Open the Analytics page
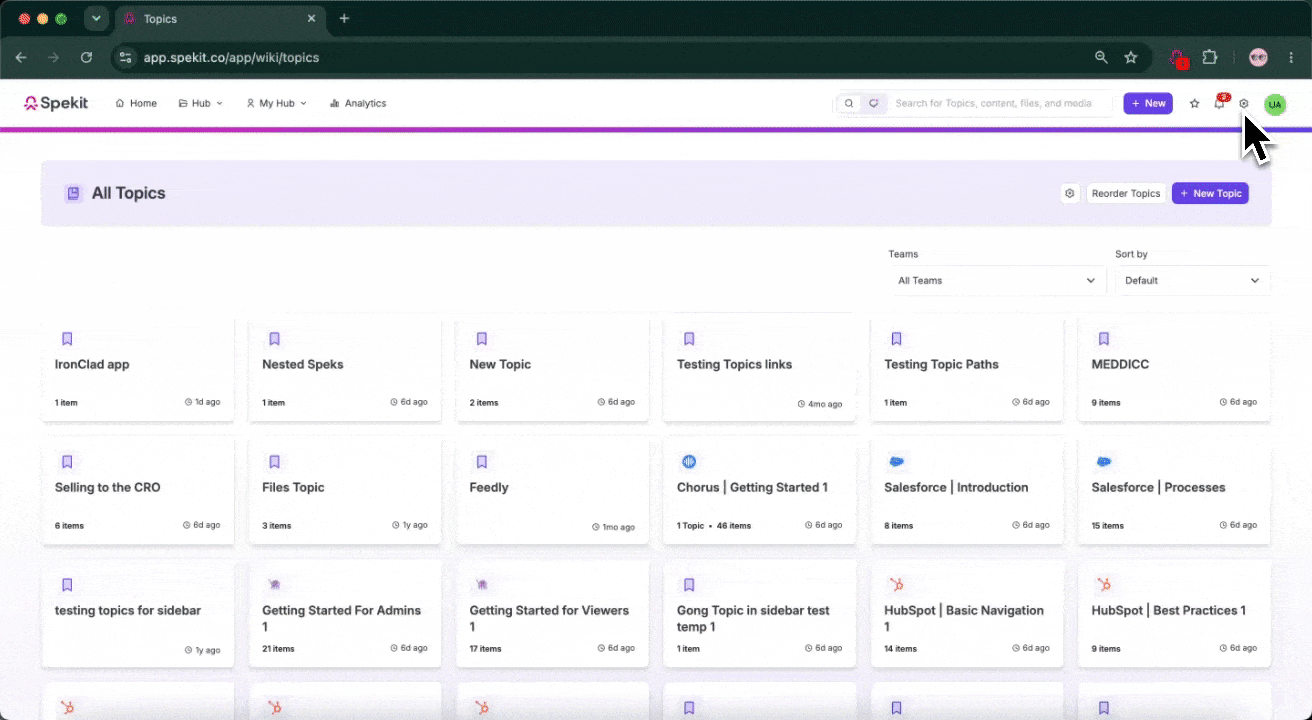This screenshot has width=1312, height=720. click(358, 103)
